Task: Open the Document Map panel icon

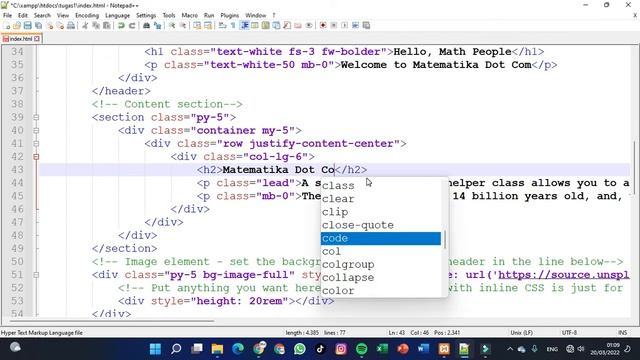Action: [x=265, y=25]
